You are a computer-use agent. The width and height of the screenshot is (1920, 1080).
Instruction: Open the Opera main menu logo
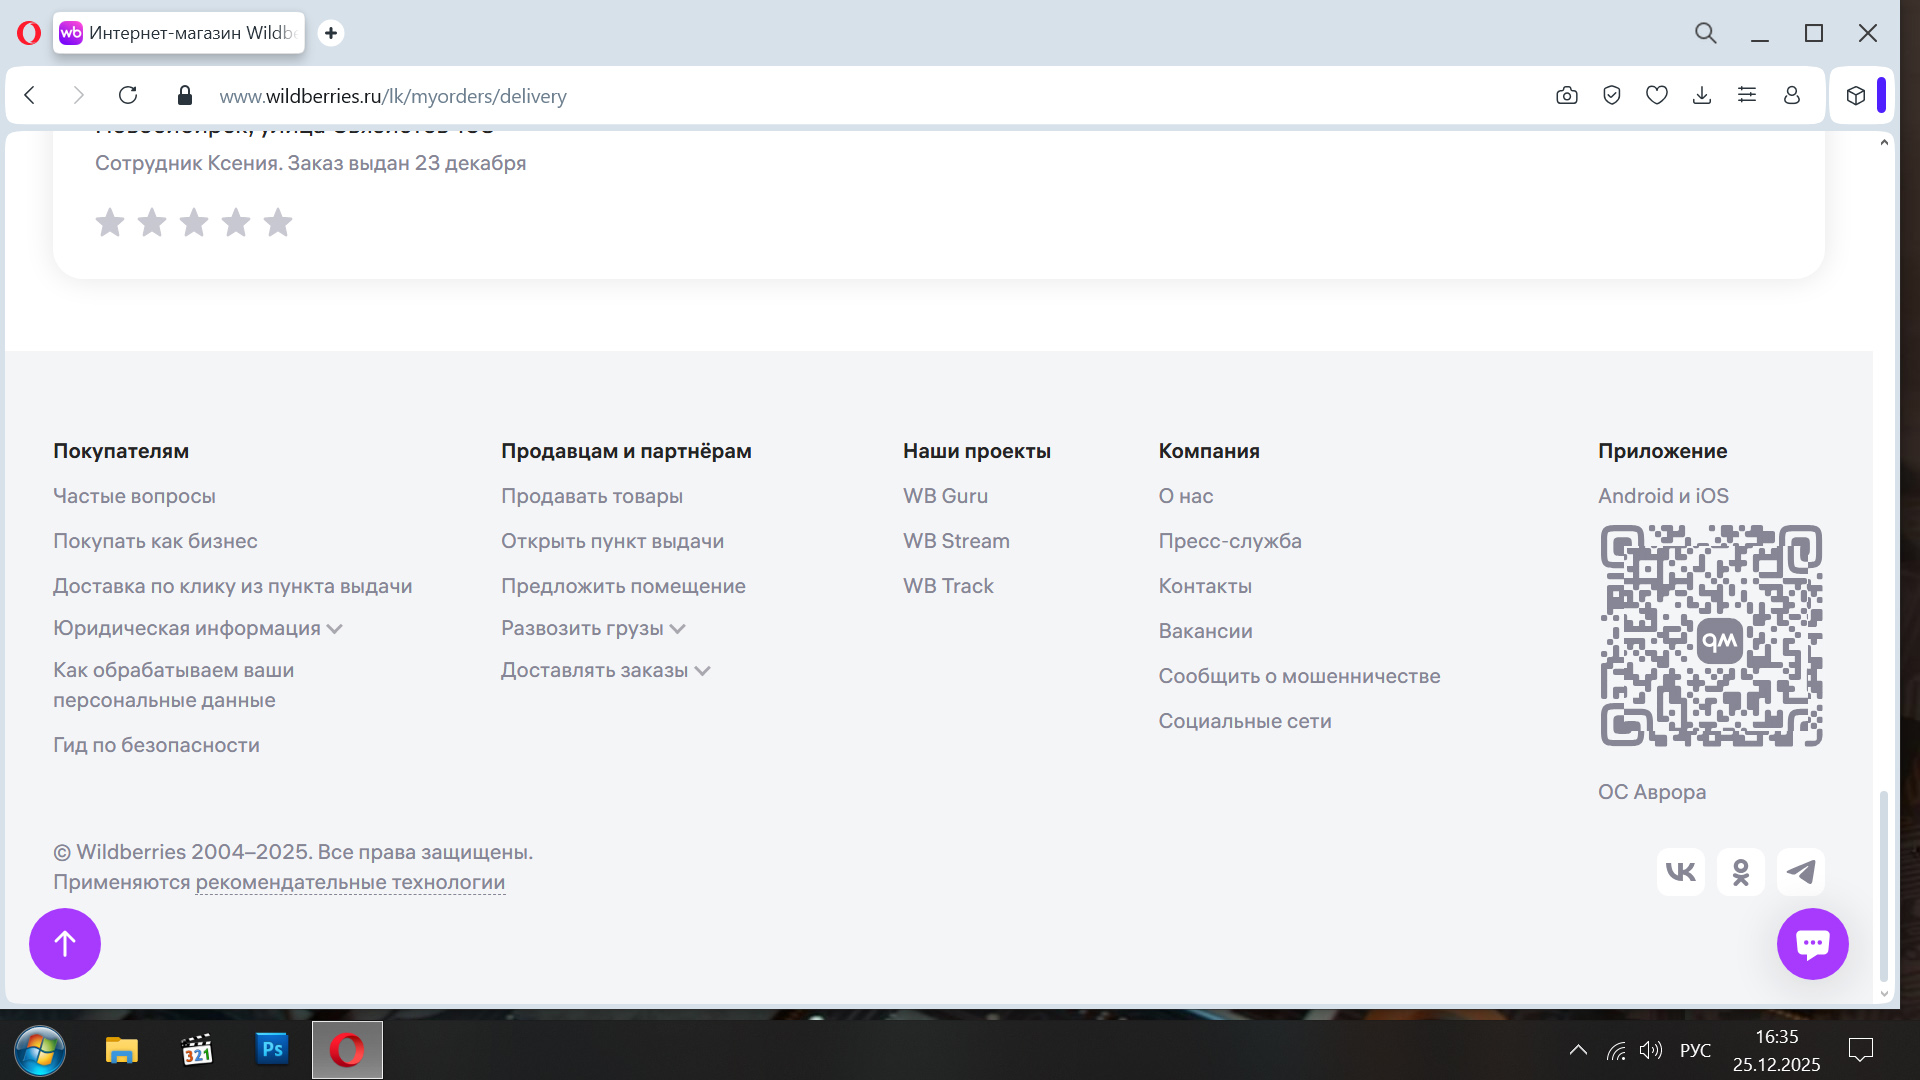29,33
